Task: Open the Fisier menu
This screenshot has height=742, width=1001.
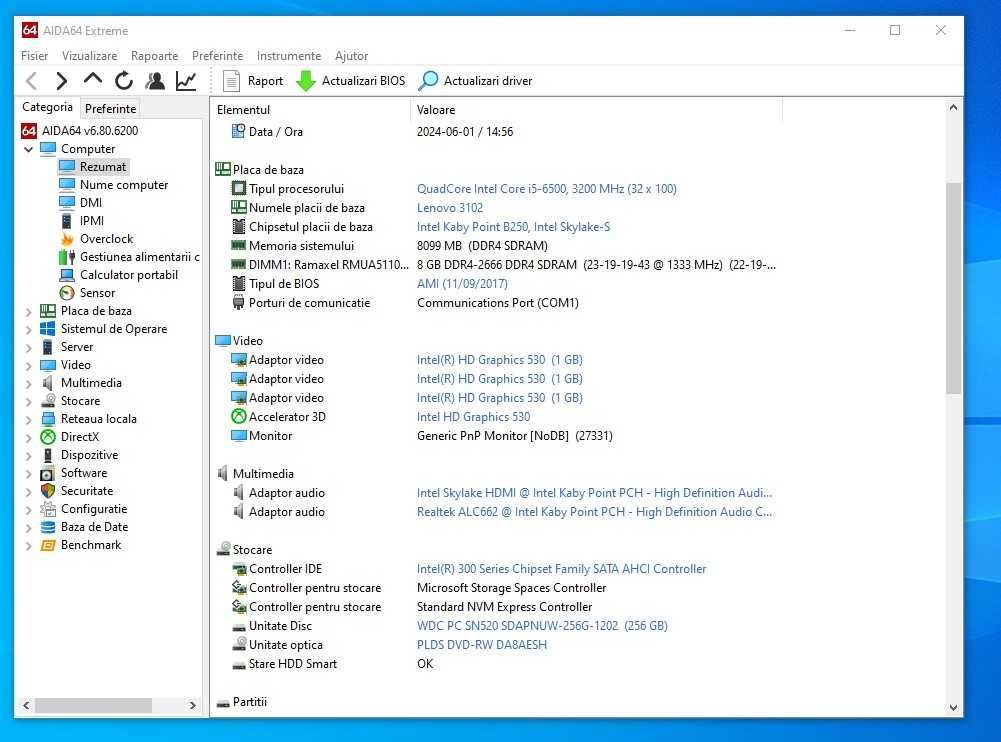Action: click(x=34, y=56)
